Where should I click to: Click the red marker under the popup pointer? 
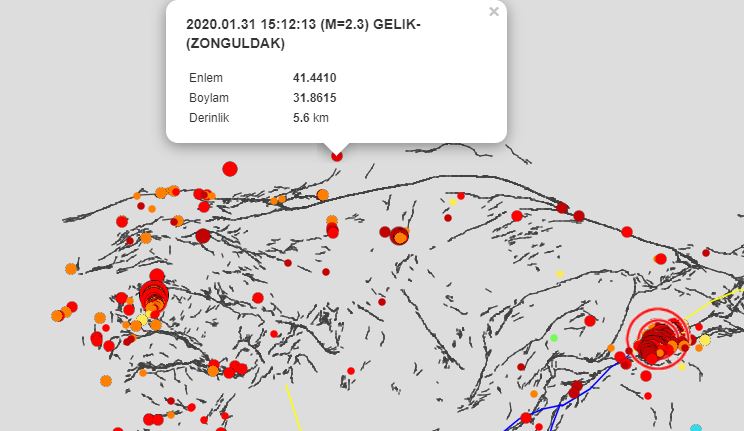[337, 155]
